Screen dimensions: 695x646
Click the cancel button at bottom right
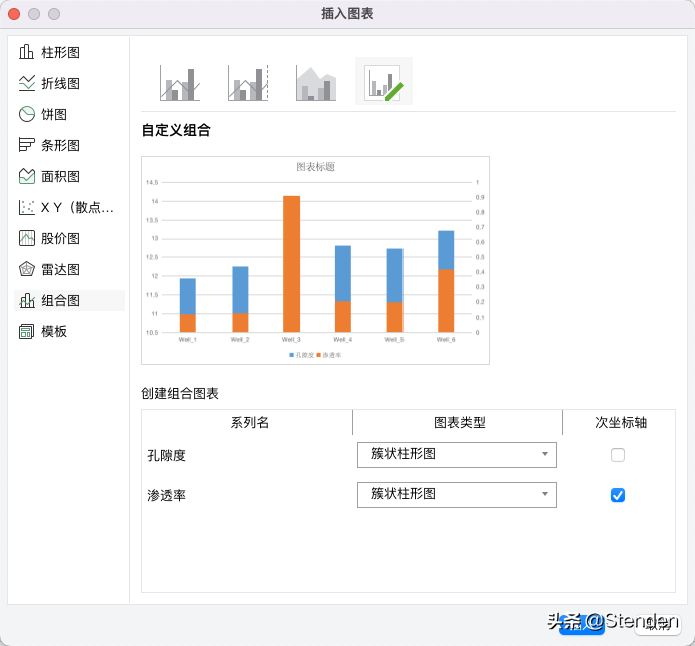click(658, 624)
